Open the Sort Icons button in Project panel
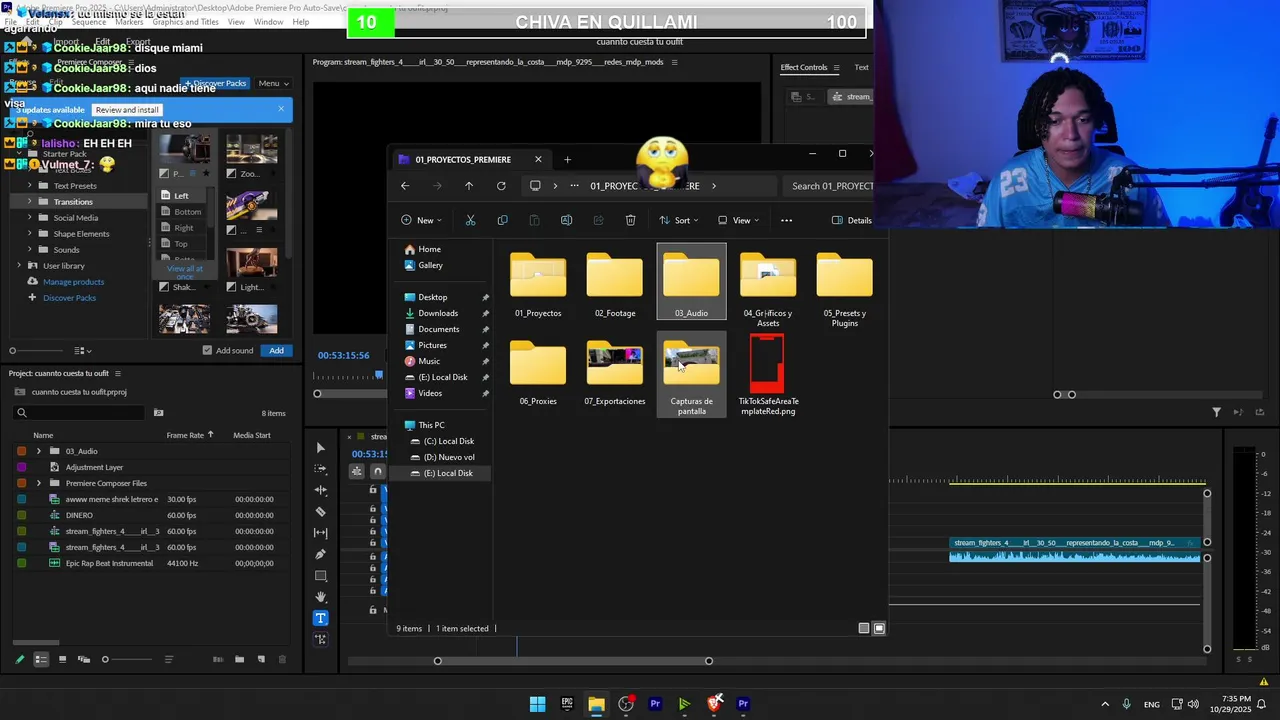Image resolution: width=1280 pixels, height=720 pixels. (x=168, y=659)
